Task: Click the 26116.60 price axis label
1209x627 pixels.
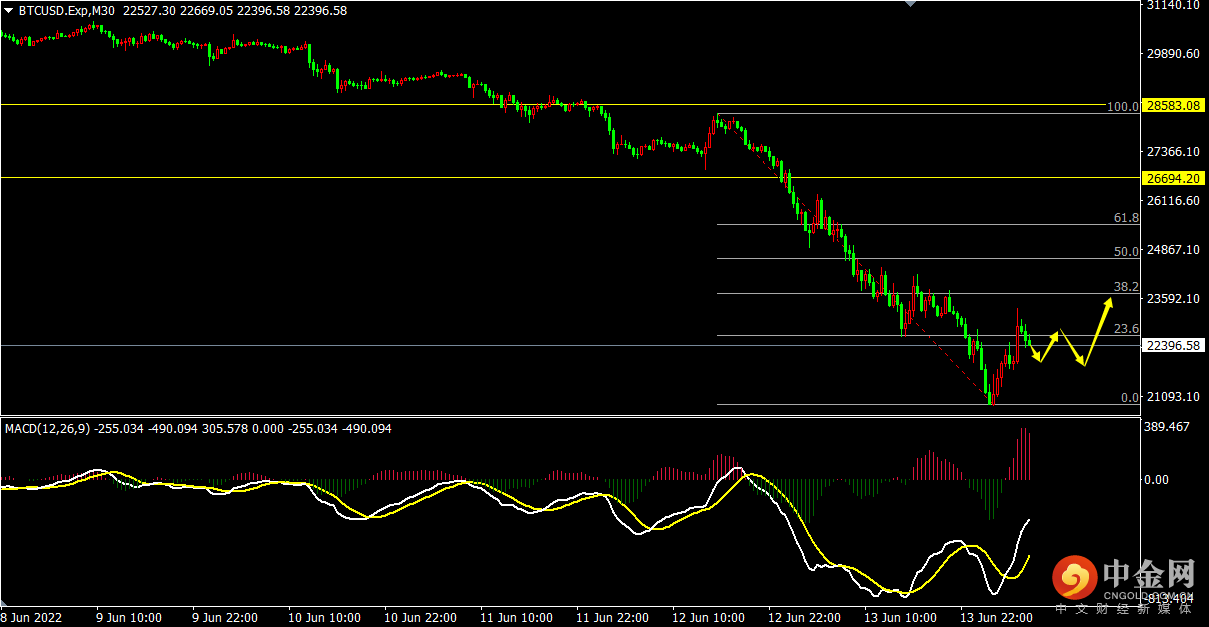Action: (x=1173, y=201)
